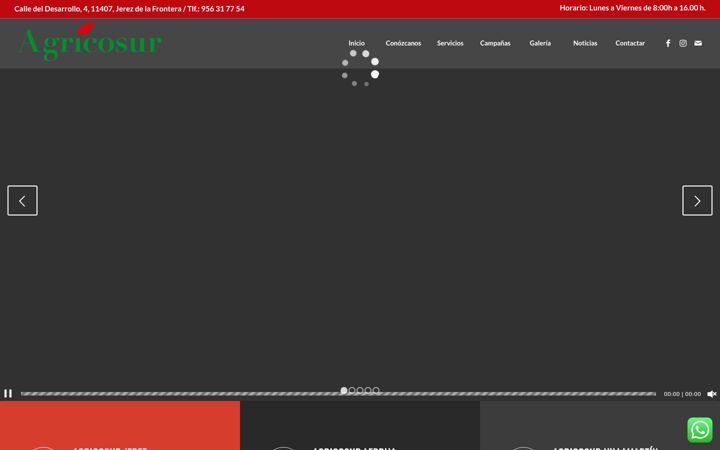Open the Servicios menu item
Image resolution: width=720 pixels, height=450 pixels.
450,43
